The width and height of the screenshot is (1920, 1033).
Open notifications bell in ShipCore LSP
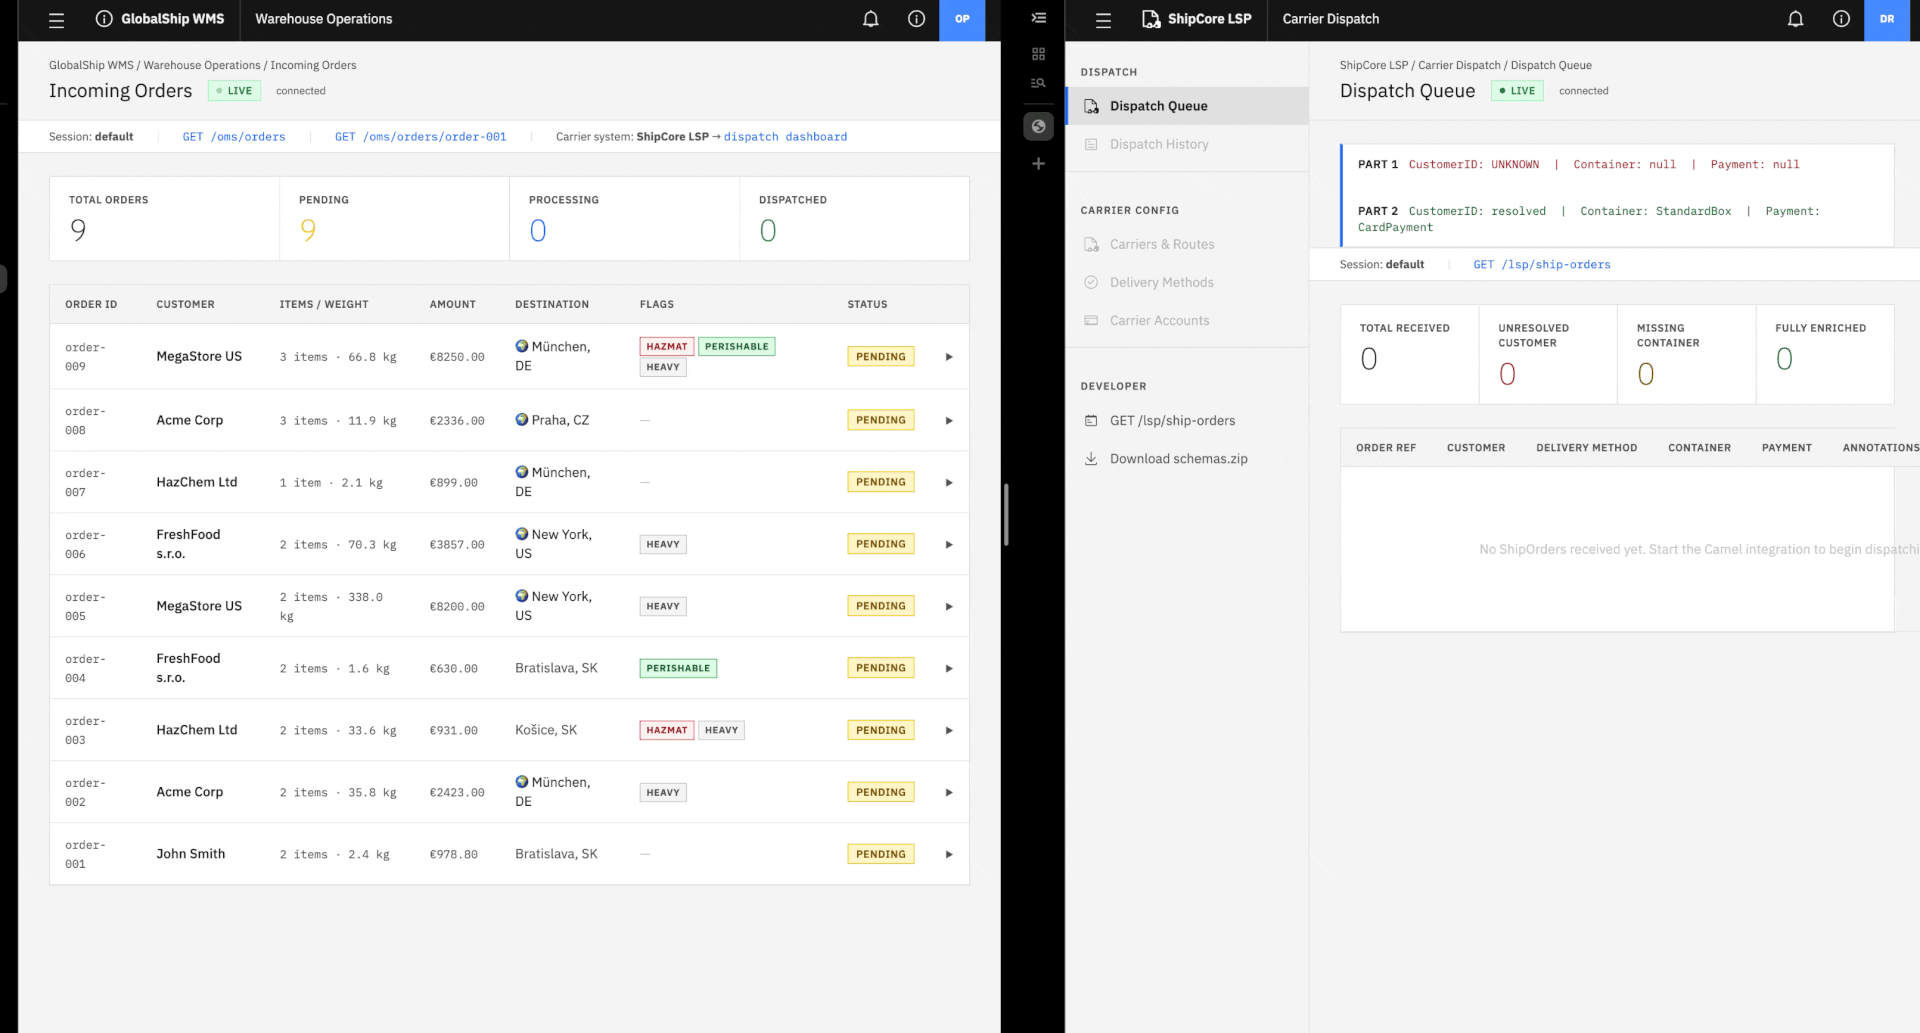click(x=1795, y=19)
